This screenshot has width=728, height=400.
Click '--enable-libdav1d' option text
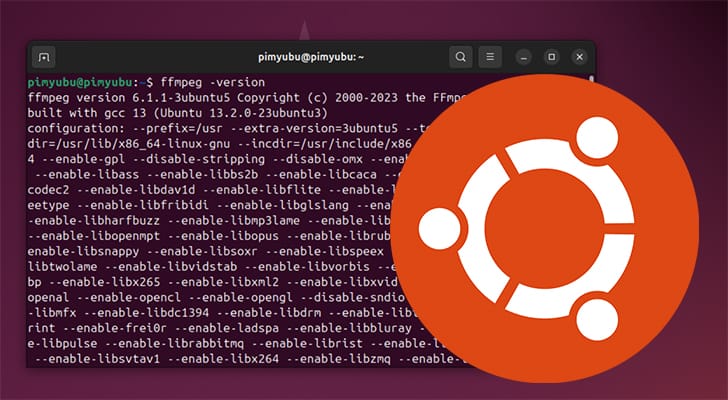pyautogui.click(x=136, y=190)
